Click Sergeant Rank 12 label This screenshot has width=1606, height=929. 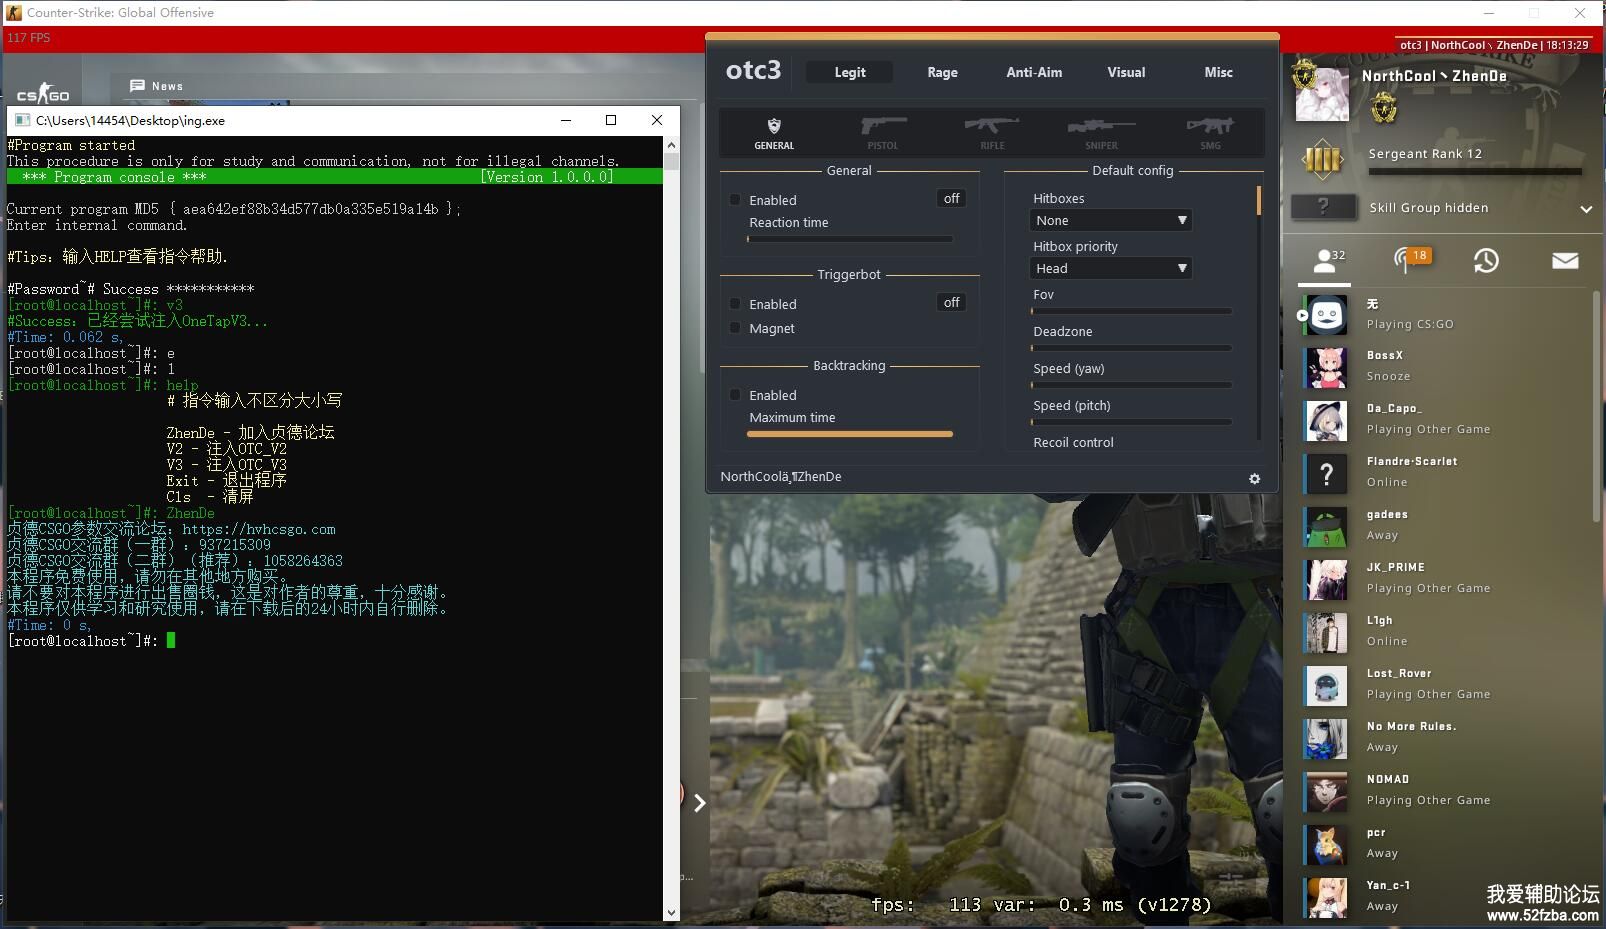point(1425,154)
